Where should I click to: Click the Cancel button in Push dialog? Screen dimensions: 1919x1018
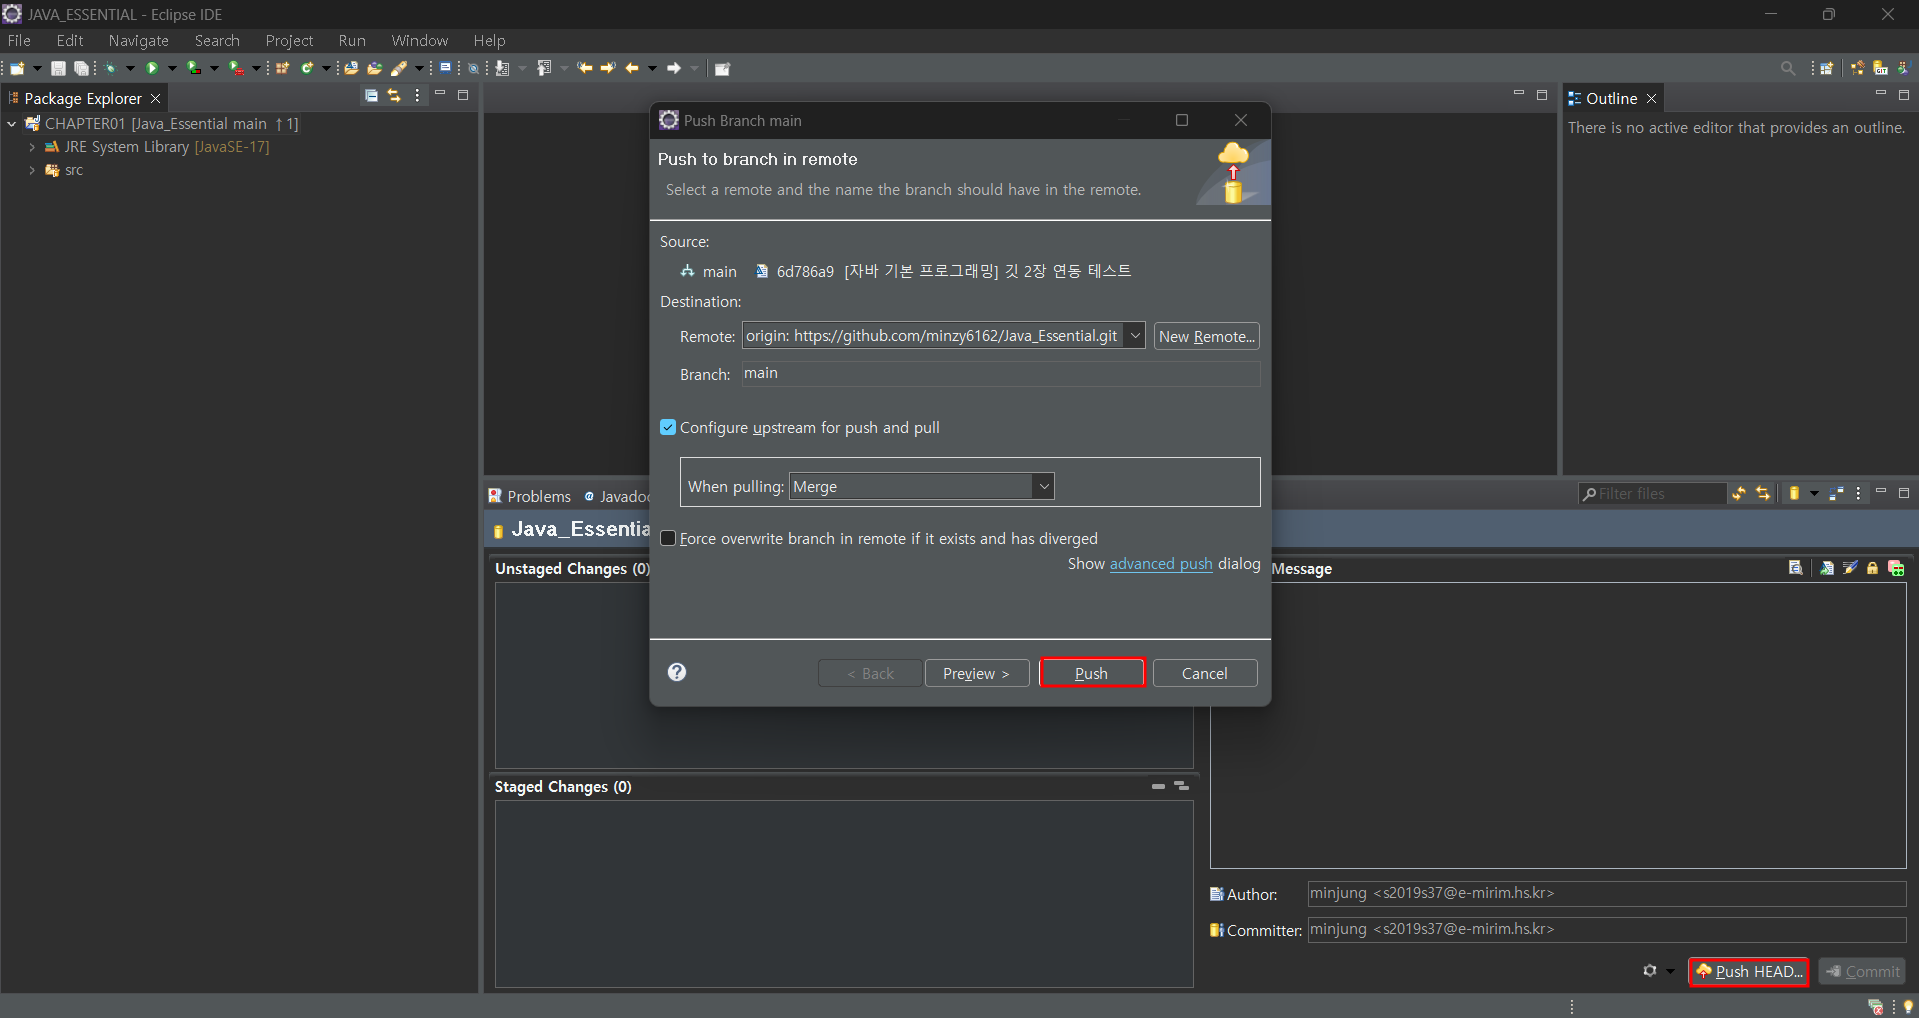1205,673
